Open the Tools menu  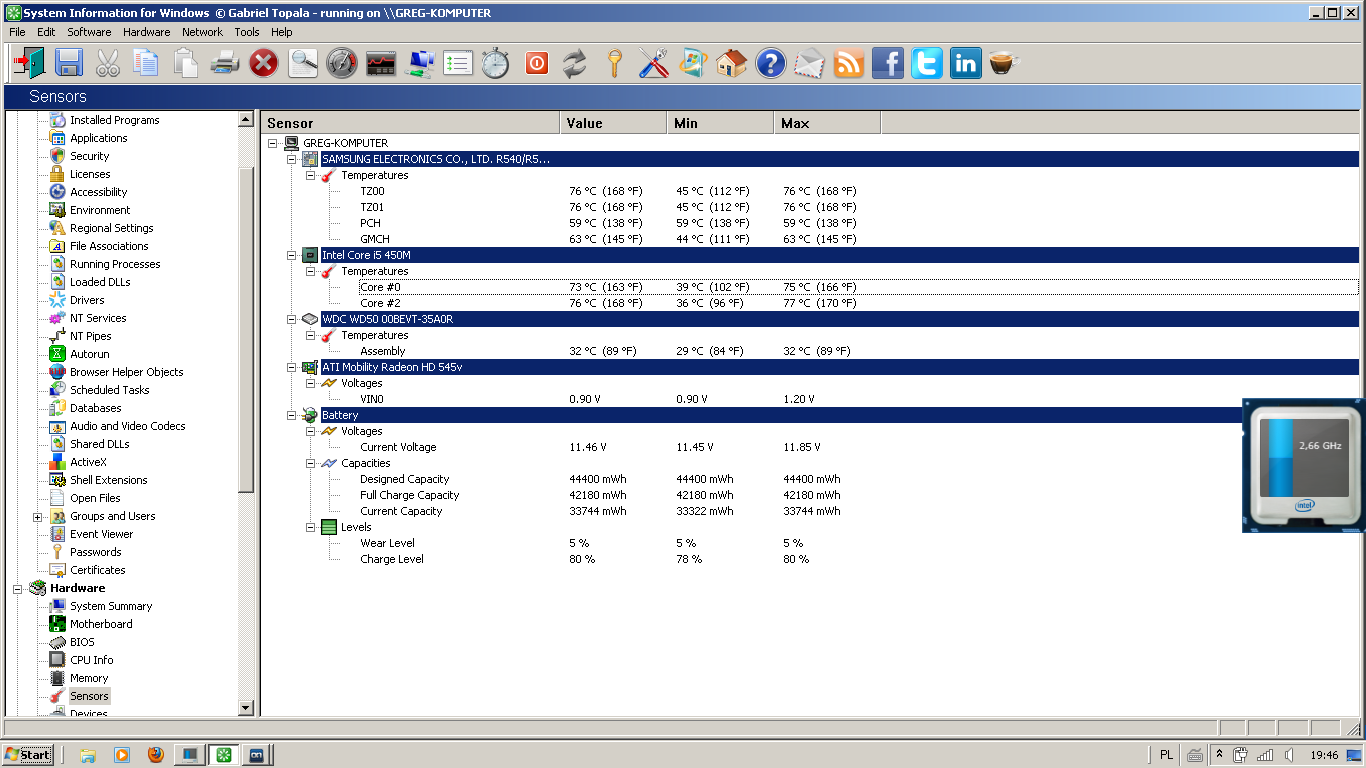click(x=247, y=32)
